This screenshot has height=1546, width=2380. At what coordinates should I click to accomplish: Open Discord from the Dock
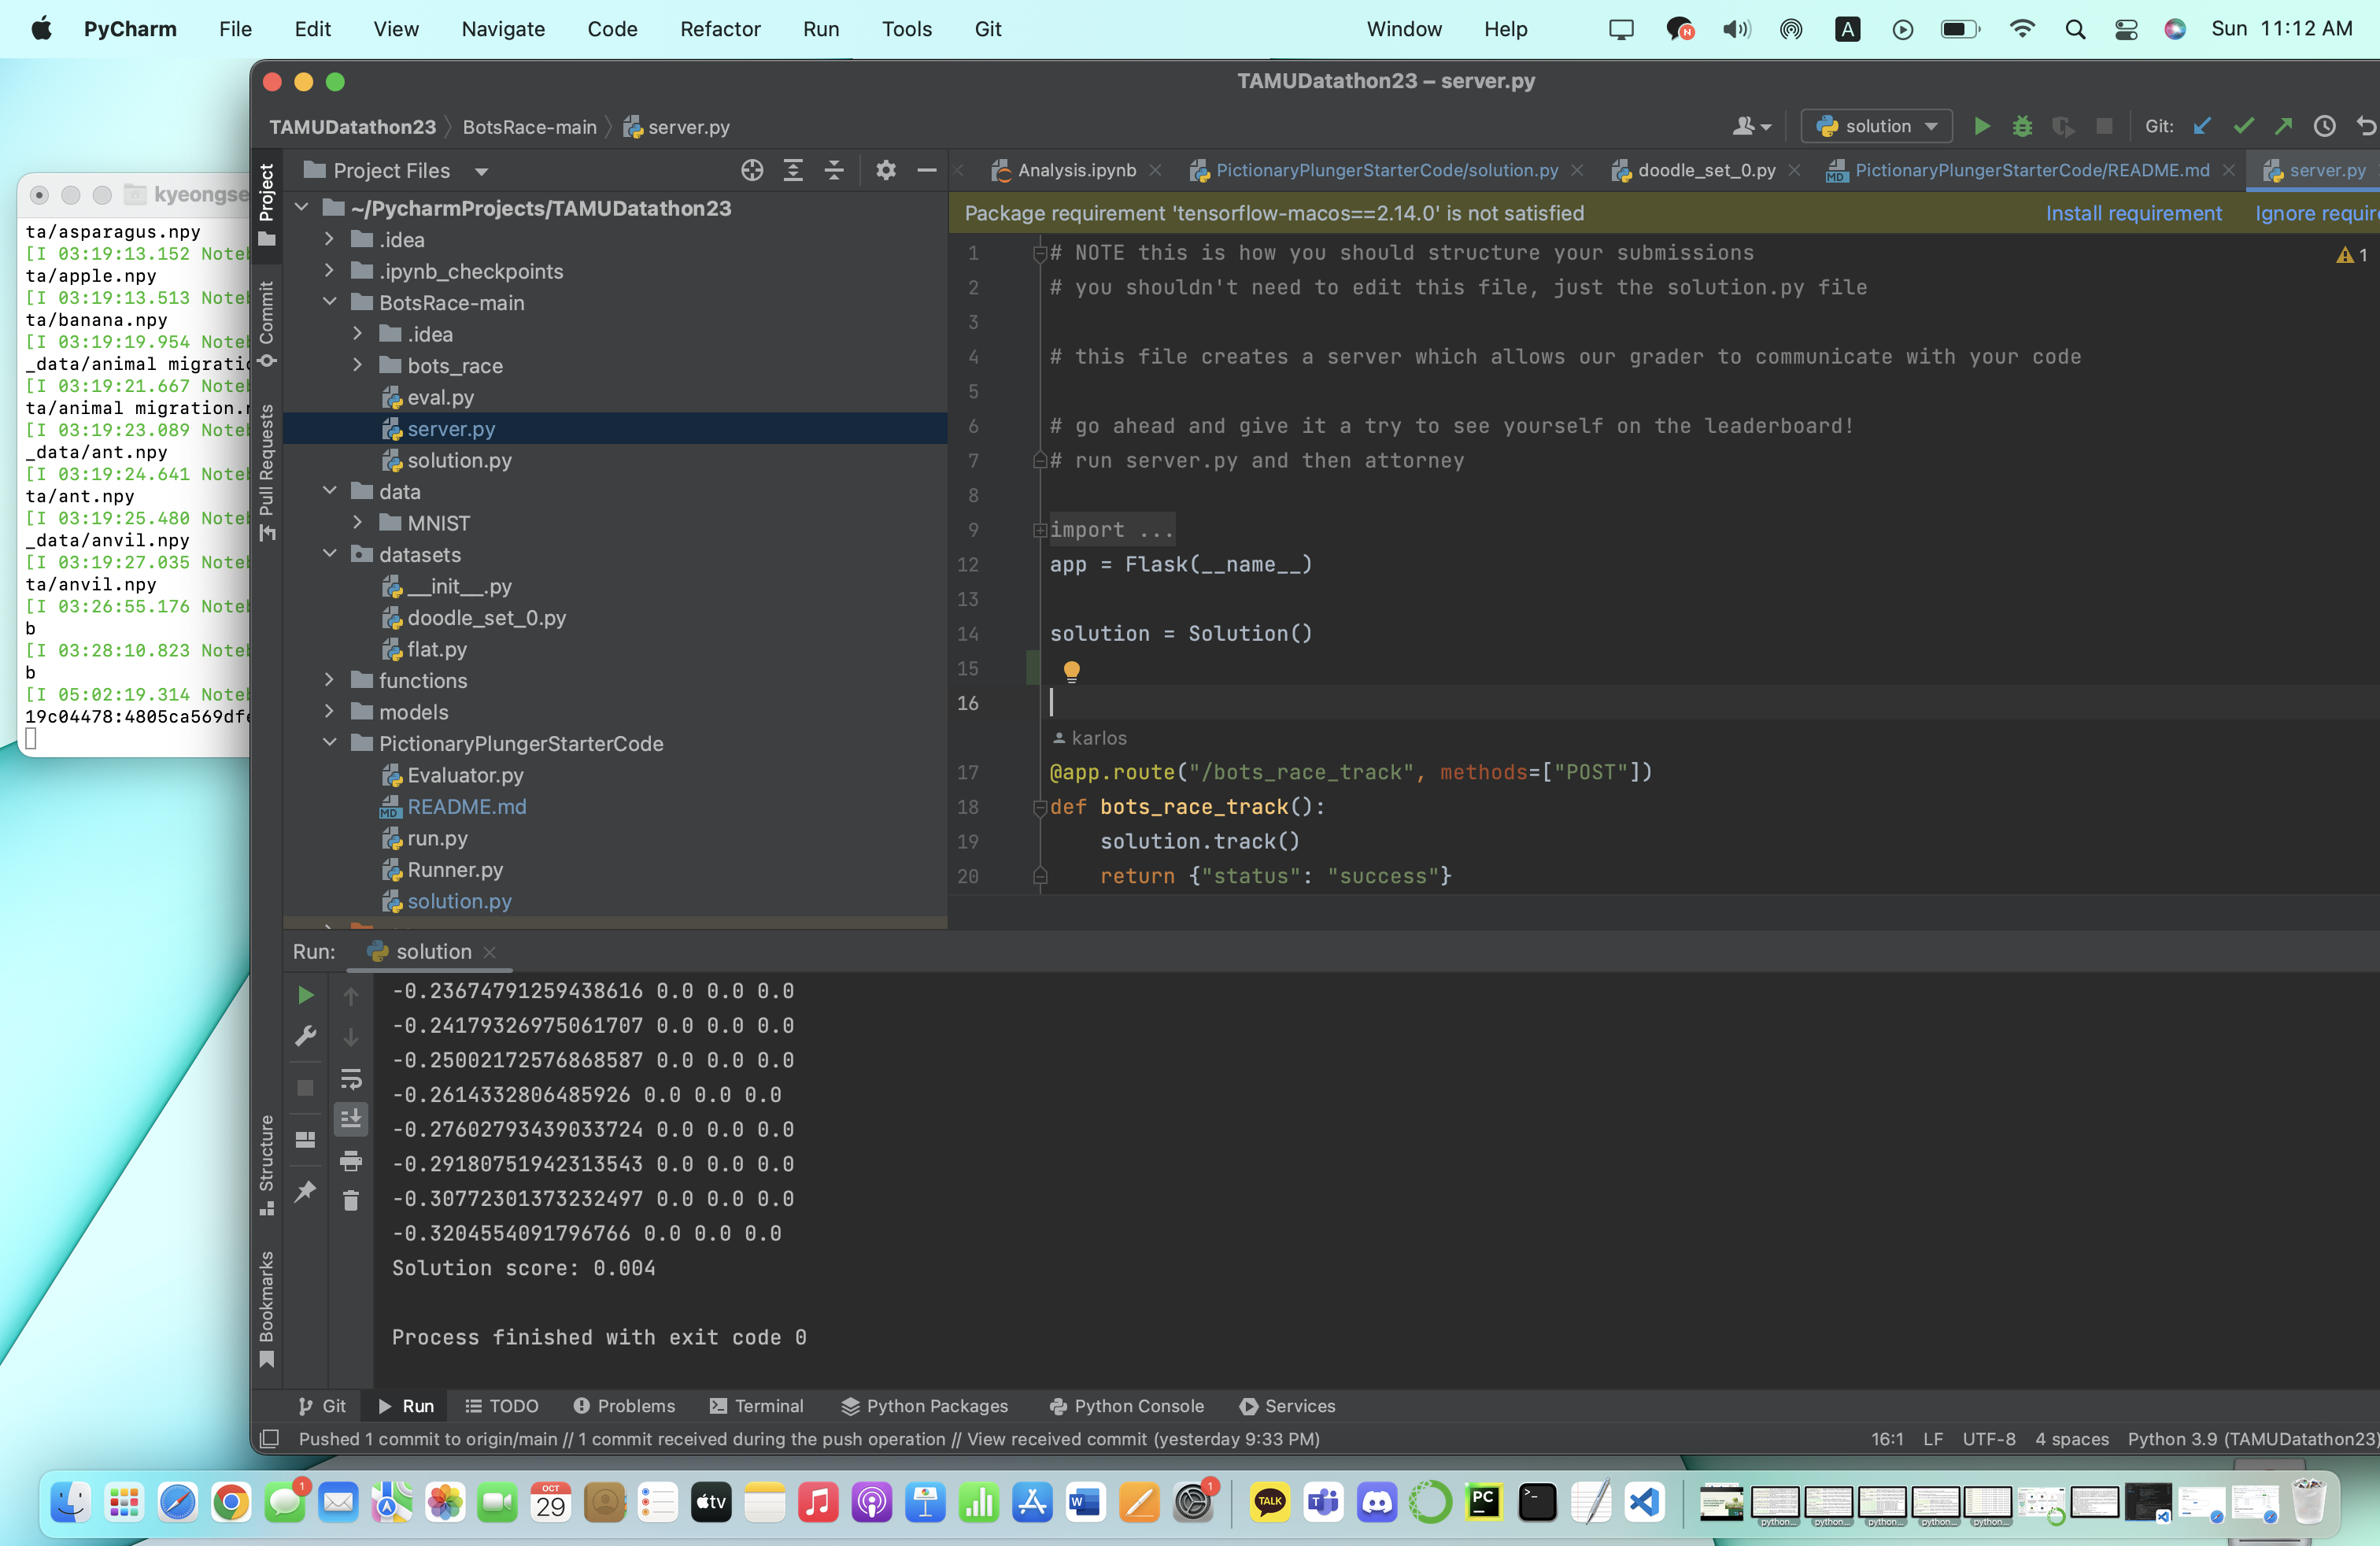pyautogui.click(x=1377, y=1501)
